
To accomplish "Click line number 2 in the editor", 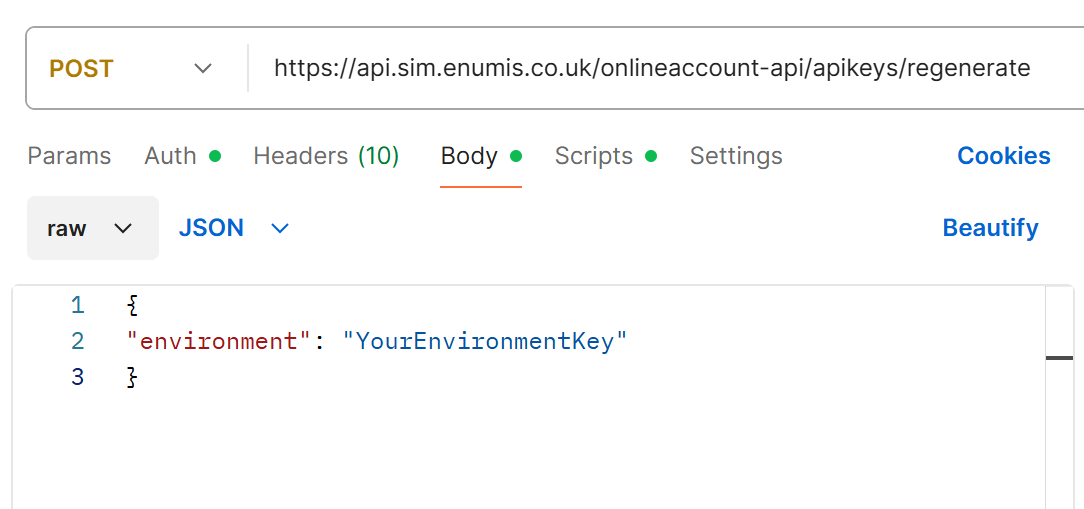I will [78, 341].
